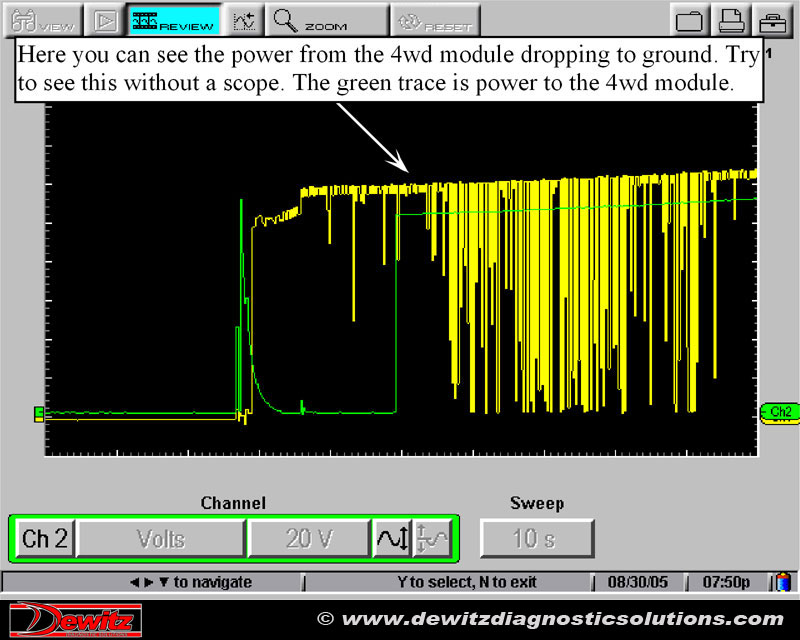Toggle the waveform vertical position control
The image size is (800, 640).
(391, 539)
